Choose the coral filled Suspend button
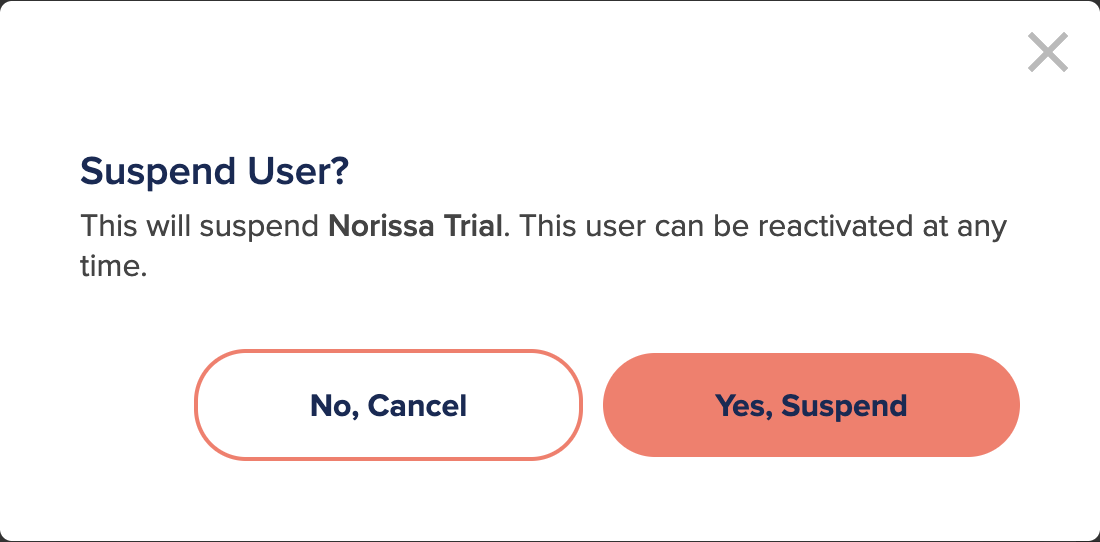The width and height of the screenshot is (1100, 542). [x=811, y=405]
